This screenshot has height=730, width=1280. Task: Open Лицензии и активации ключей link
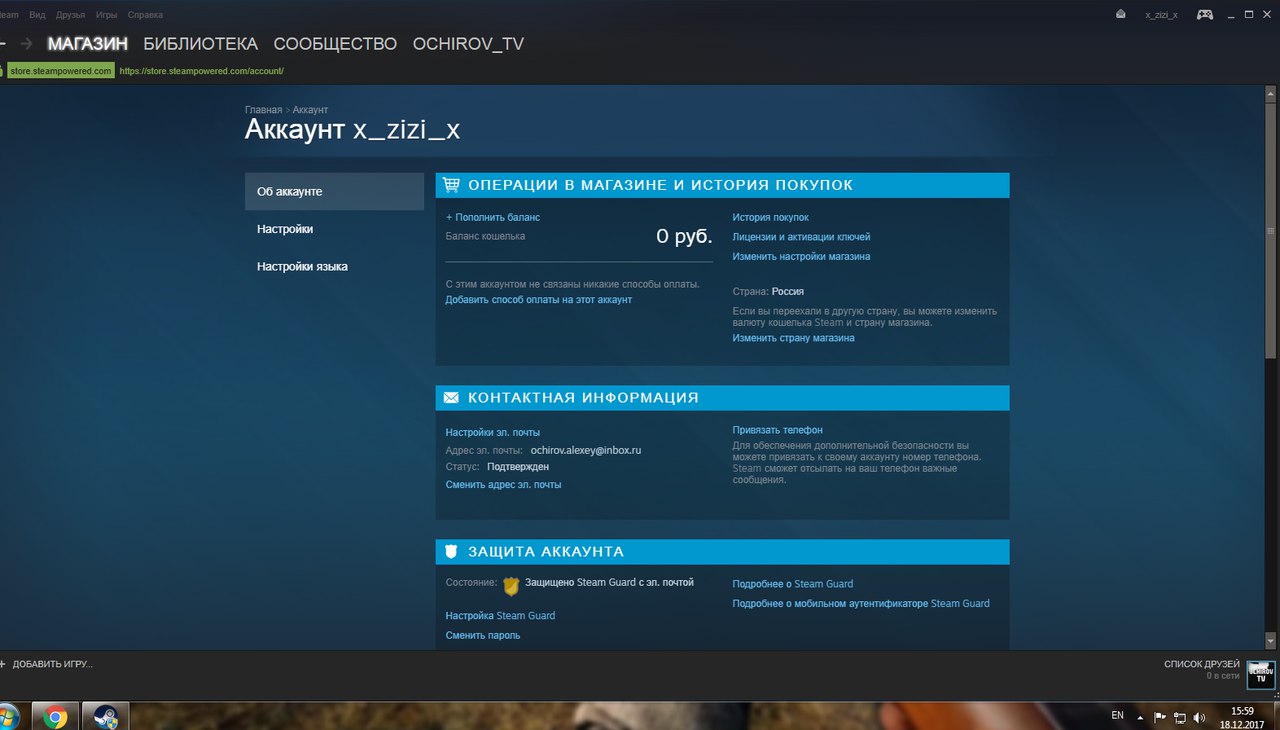tap(801, 237)
